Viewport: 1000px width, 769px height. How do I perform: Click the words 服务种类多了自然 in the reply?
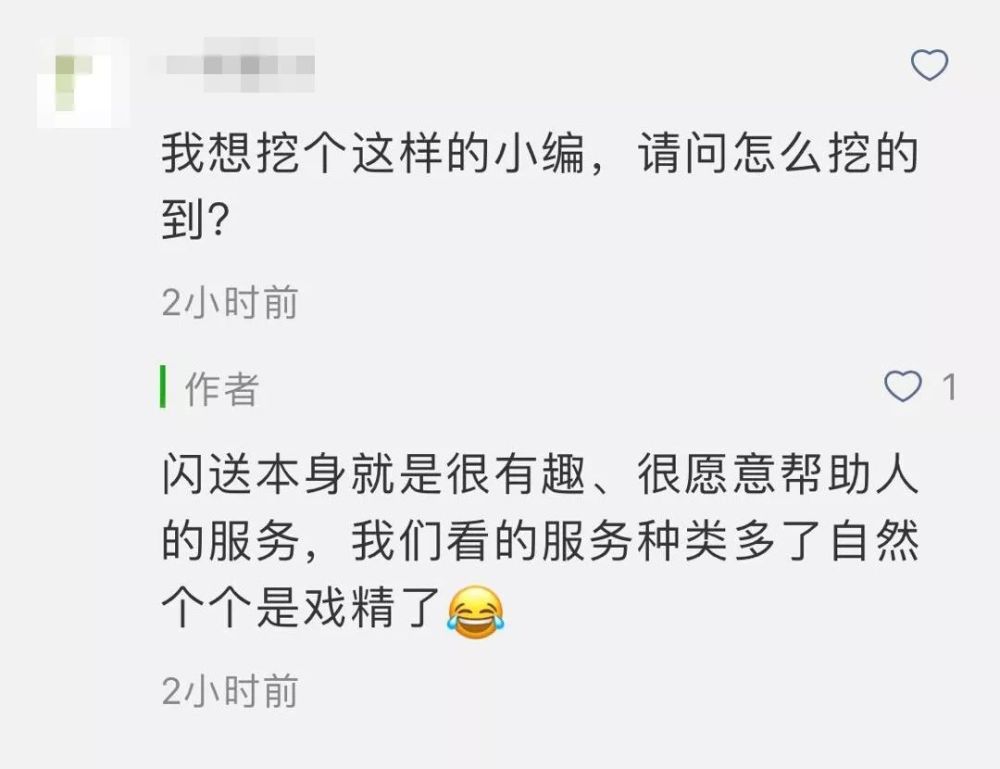[x=730, y=541]
